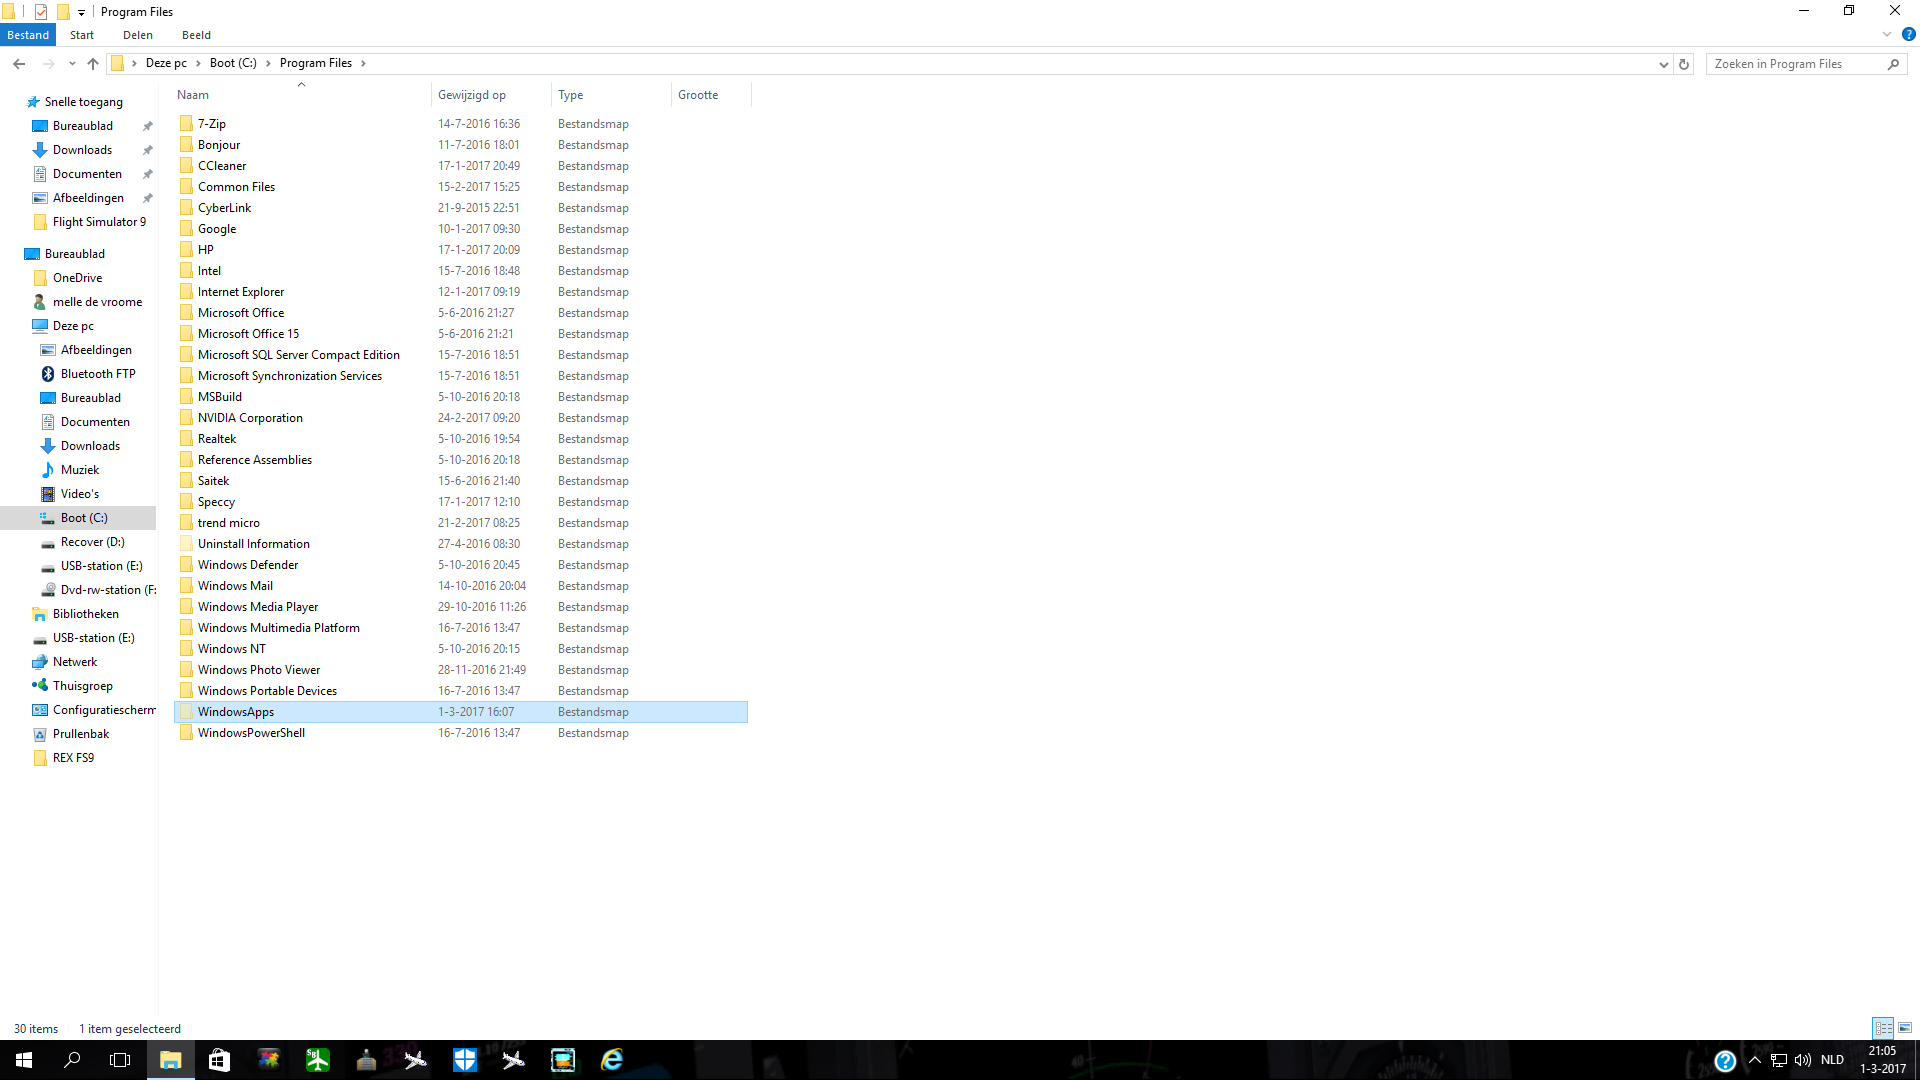Image resolution: width=1920 pixels, height=1080 pixels.
Task: Go up one folder level arrow
Action: click(x=93, y=64)
